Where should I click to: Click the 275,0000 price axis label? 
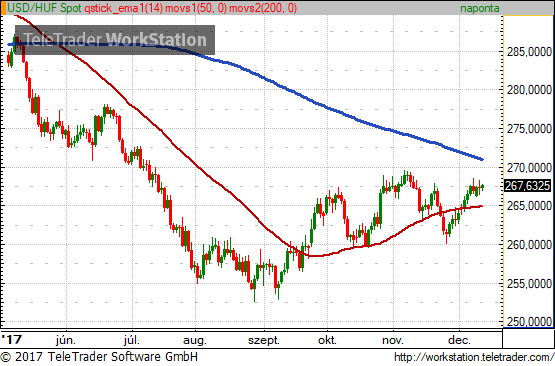530,129
